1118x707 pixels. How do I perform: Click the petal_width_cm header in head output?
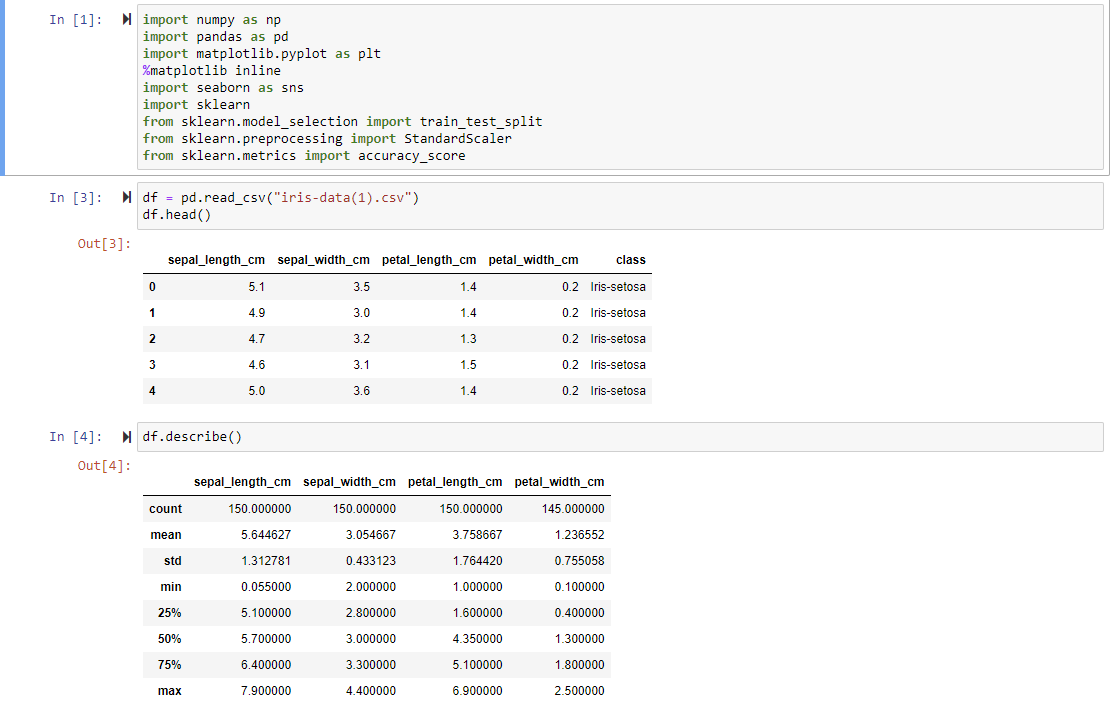point(533,260)
